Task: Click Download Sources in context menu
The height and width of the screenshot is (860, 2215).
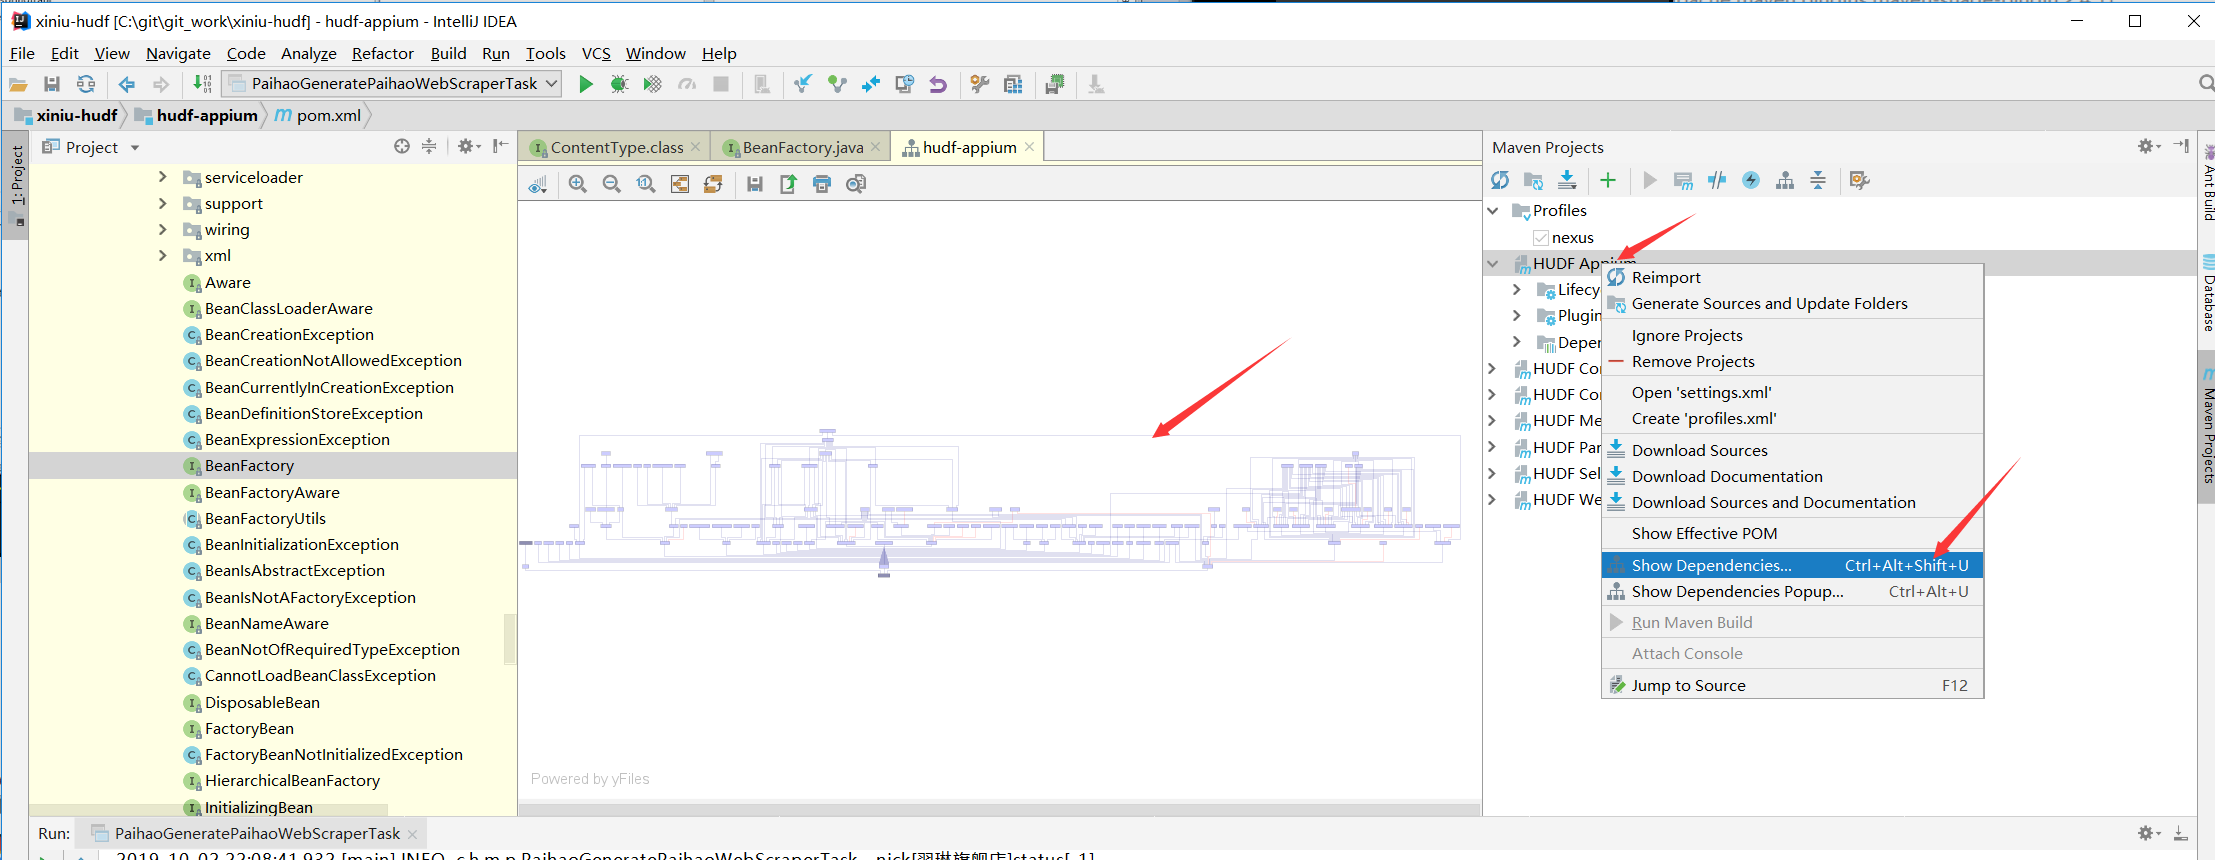Action: [x=1699, y=451]
